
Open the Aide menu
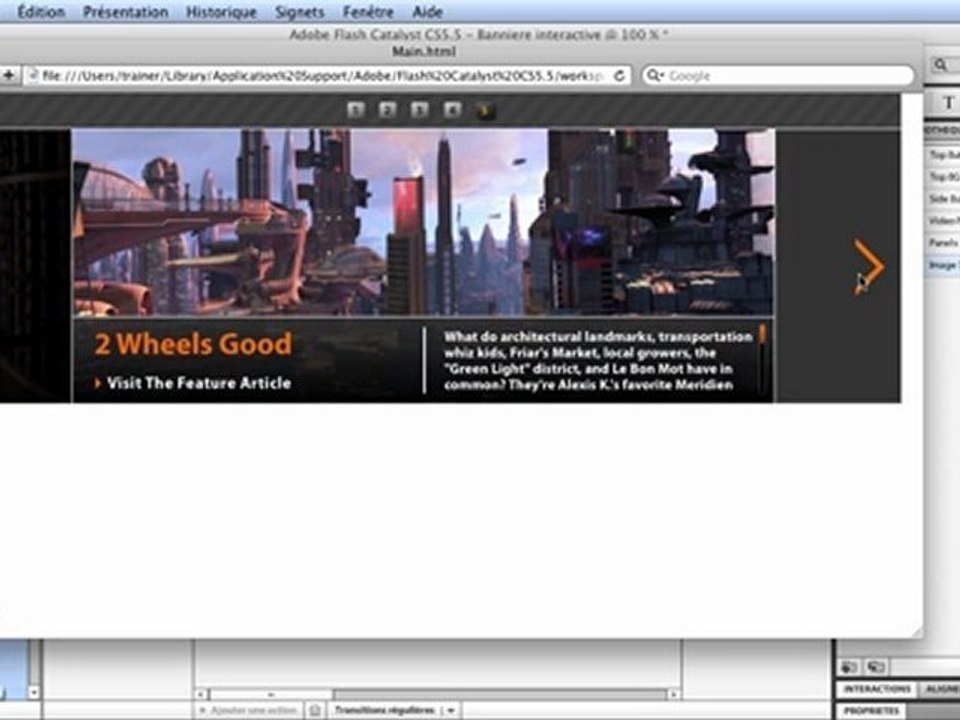[427, 12]
